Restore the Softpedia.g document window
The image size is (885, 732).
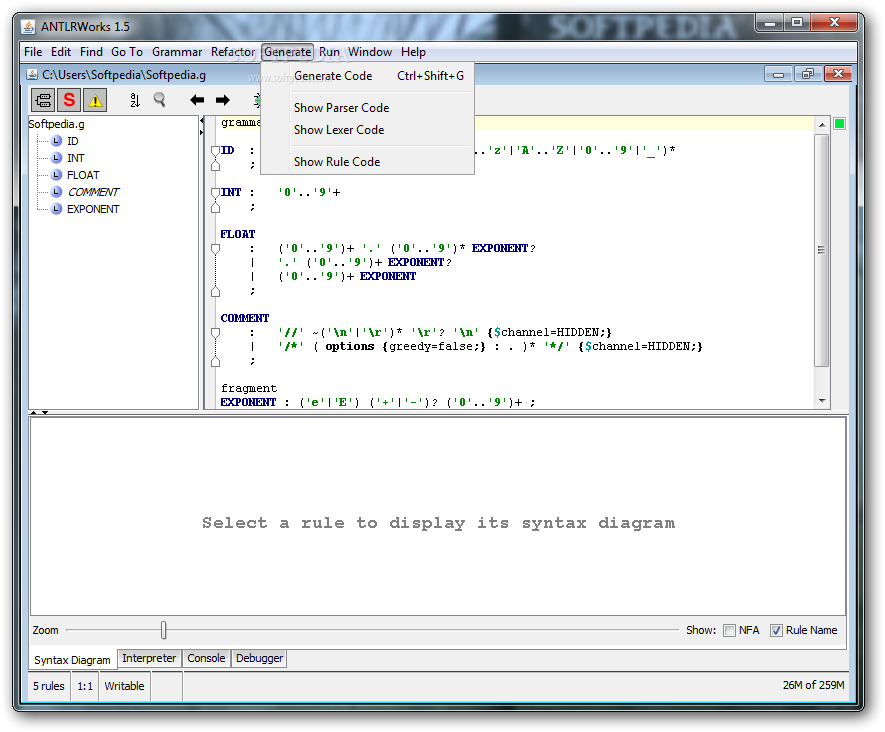(x=808, y=74)
